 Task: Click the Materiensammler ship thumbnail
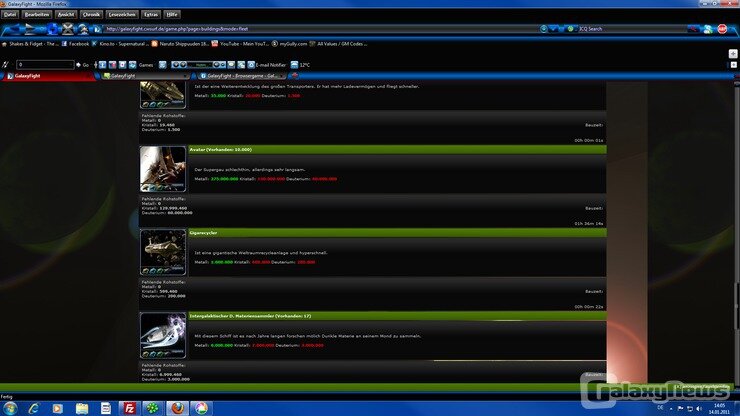point(163,335)
